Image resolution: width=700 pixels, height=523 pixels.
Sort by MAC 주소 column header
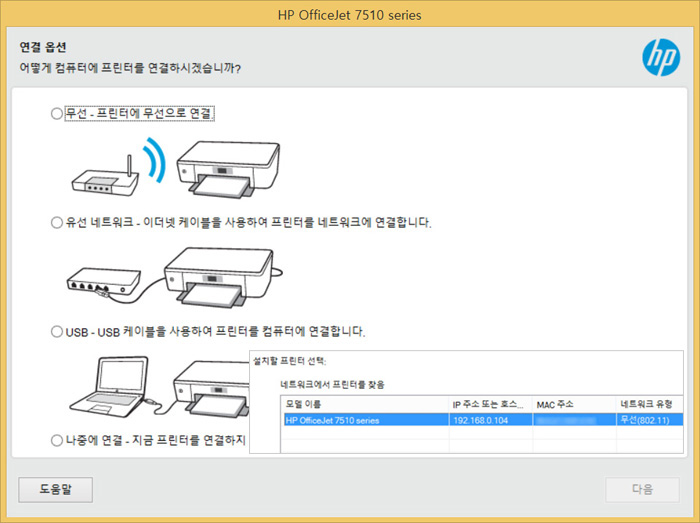[x=574, y=404]
